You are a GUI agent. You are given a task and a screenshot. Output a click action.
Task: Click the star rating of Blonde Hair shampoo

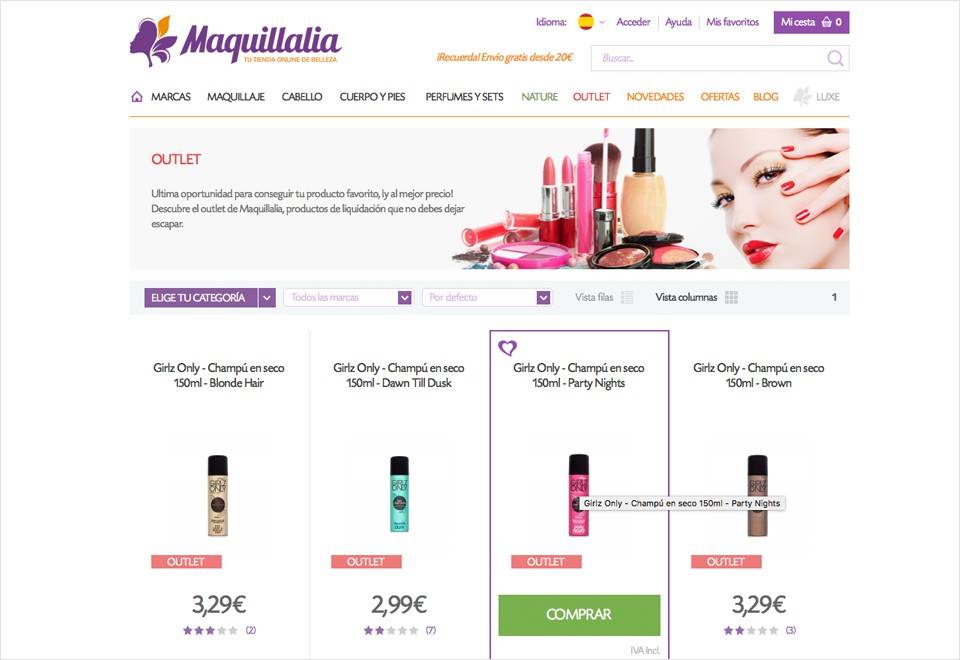coord(209,630)
